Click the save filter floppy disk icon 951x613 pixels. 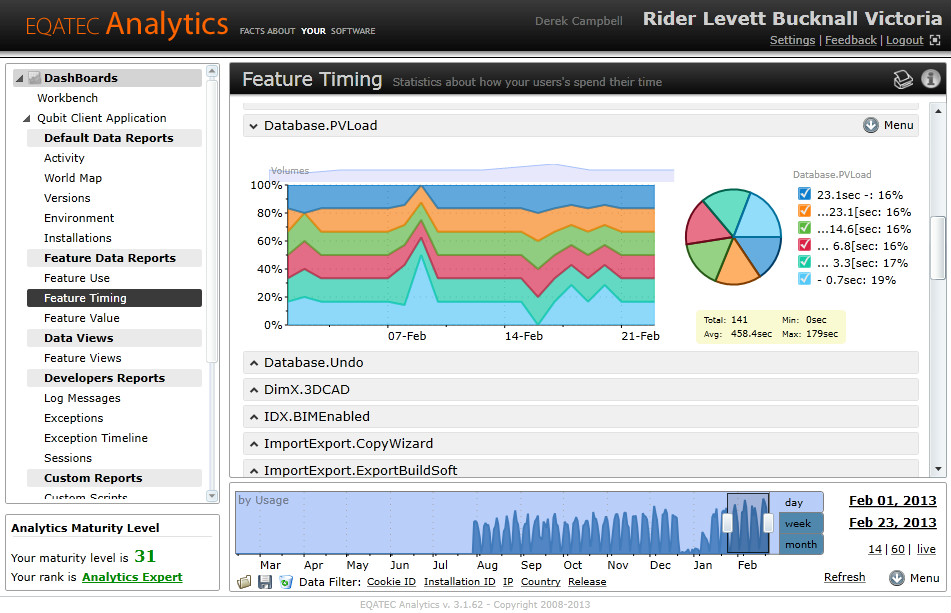coord(264,582)
